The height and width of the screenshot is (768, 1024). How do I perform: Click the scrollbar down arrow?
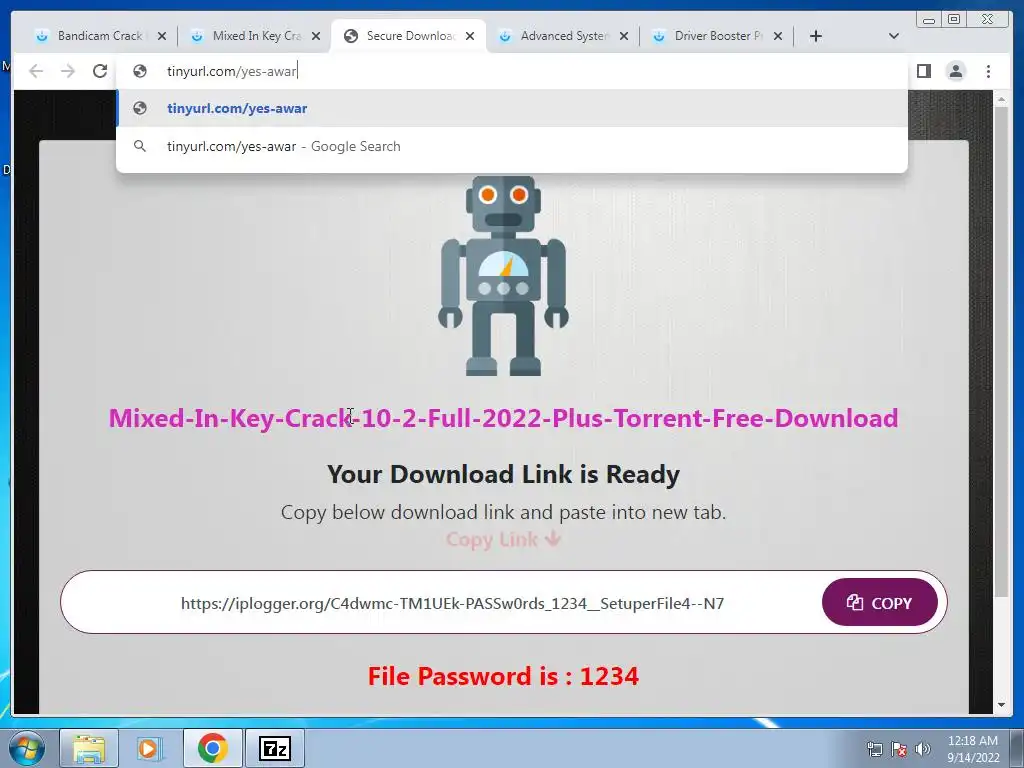click(1001, 705)
